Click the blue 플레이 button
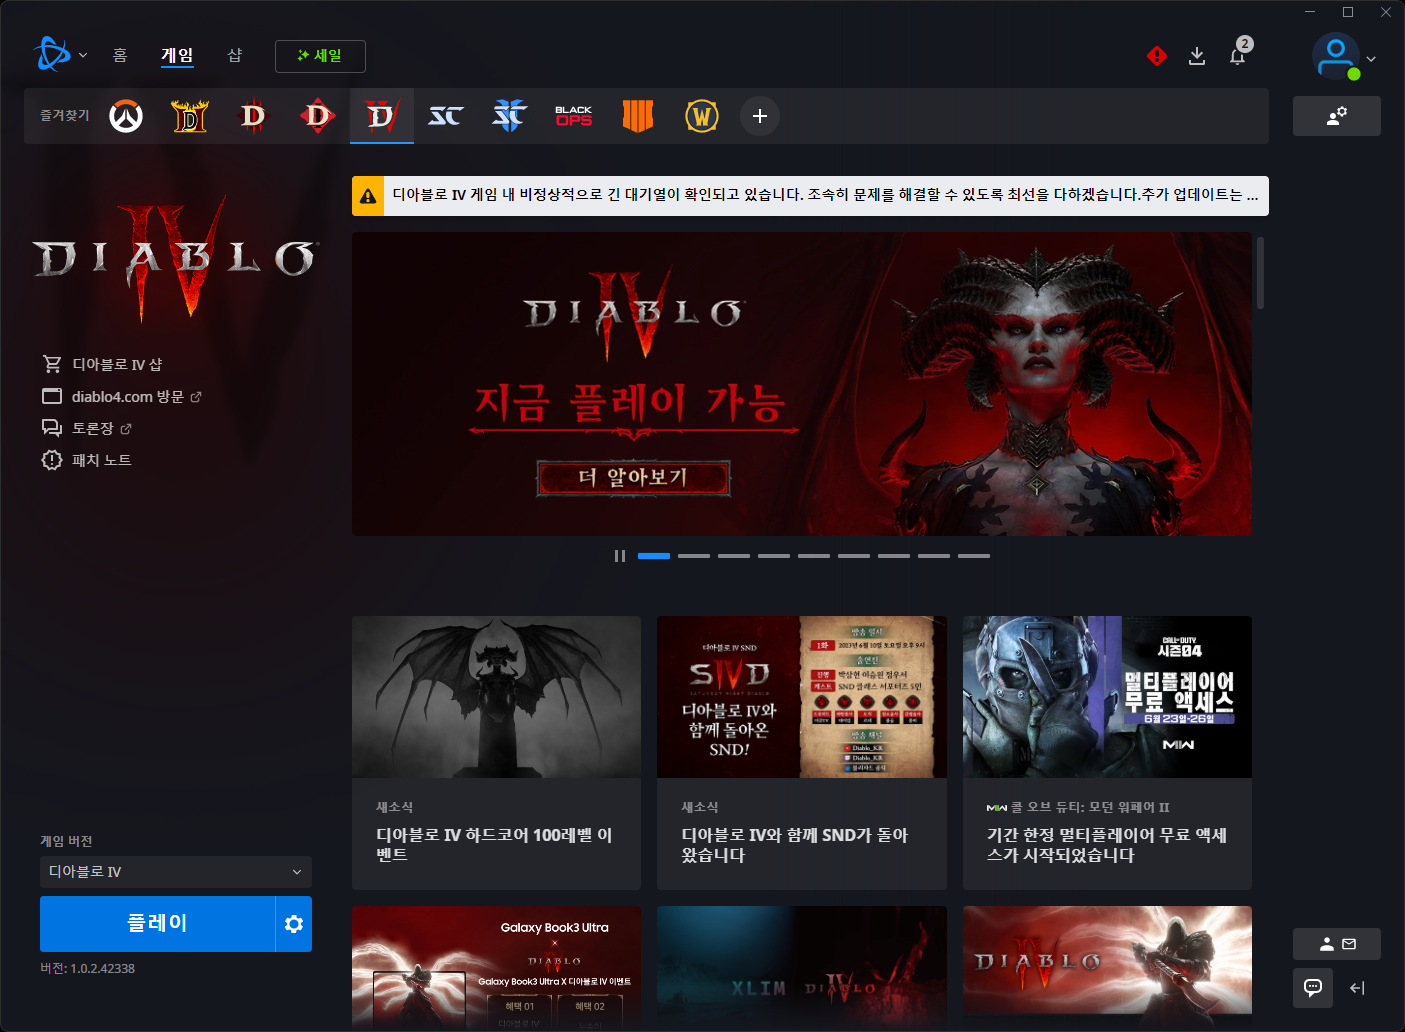1405x1032 pixels. click(x=157, y=924)
